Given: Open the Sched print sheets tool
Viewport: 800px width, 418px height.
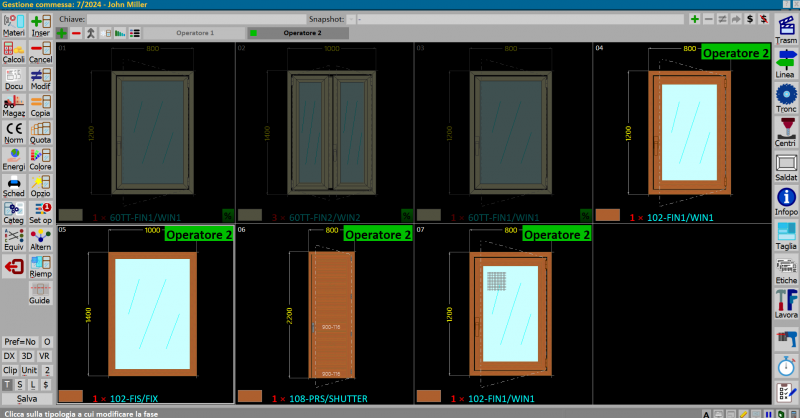Looking at the screenshot, I should point(14,186).
